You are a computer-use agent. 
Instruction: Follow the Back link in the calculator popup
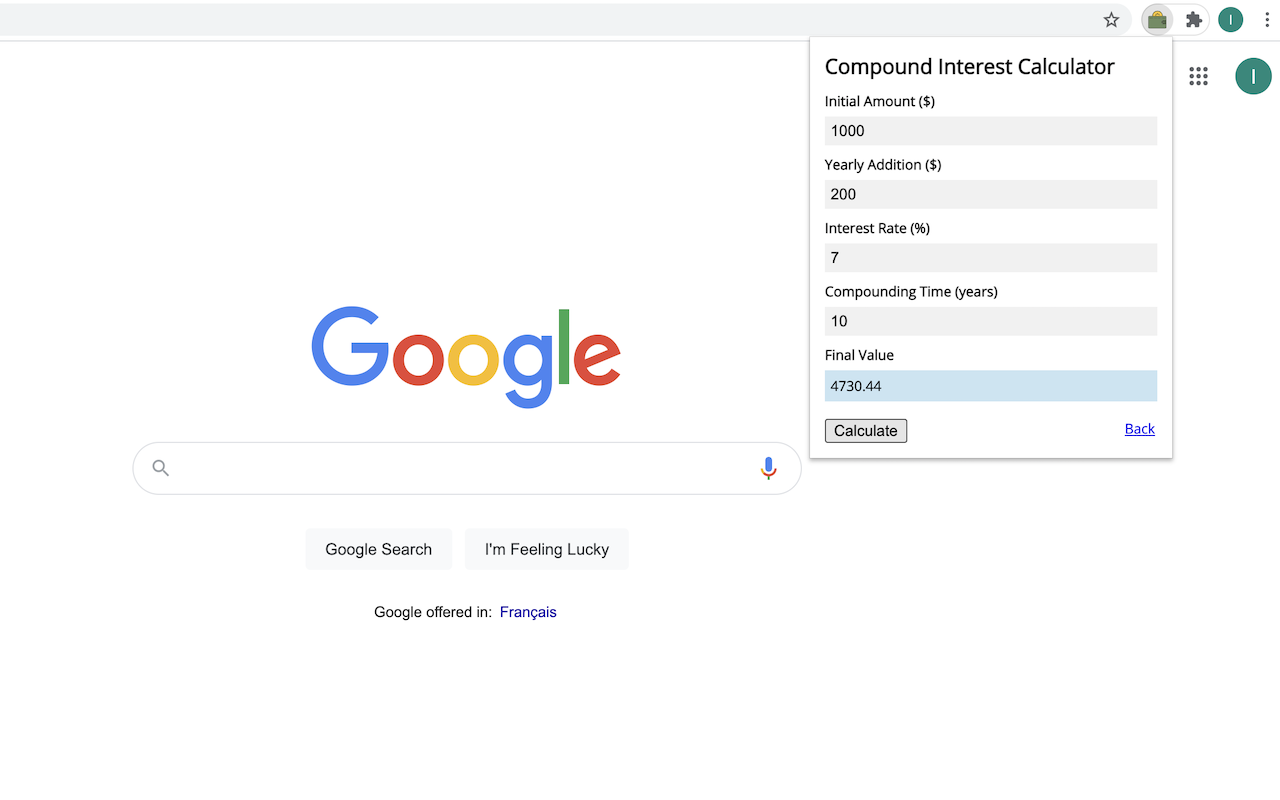tap(1139, 428)
